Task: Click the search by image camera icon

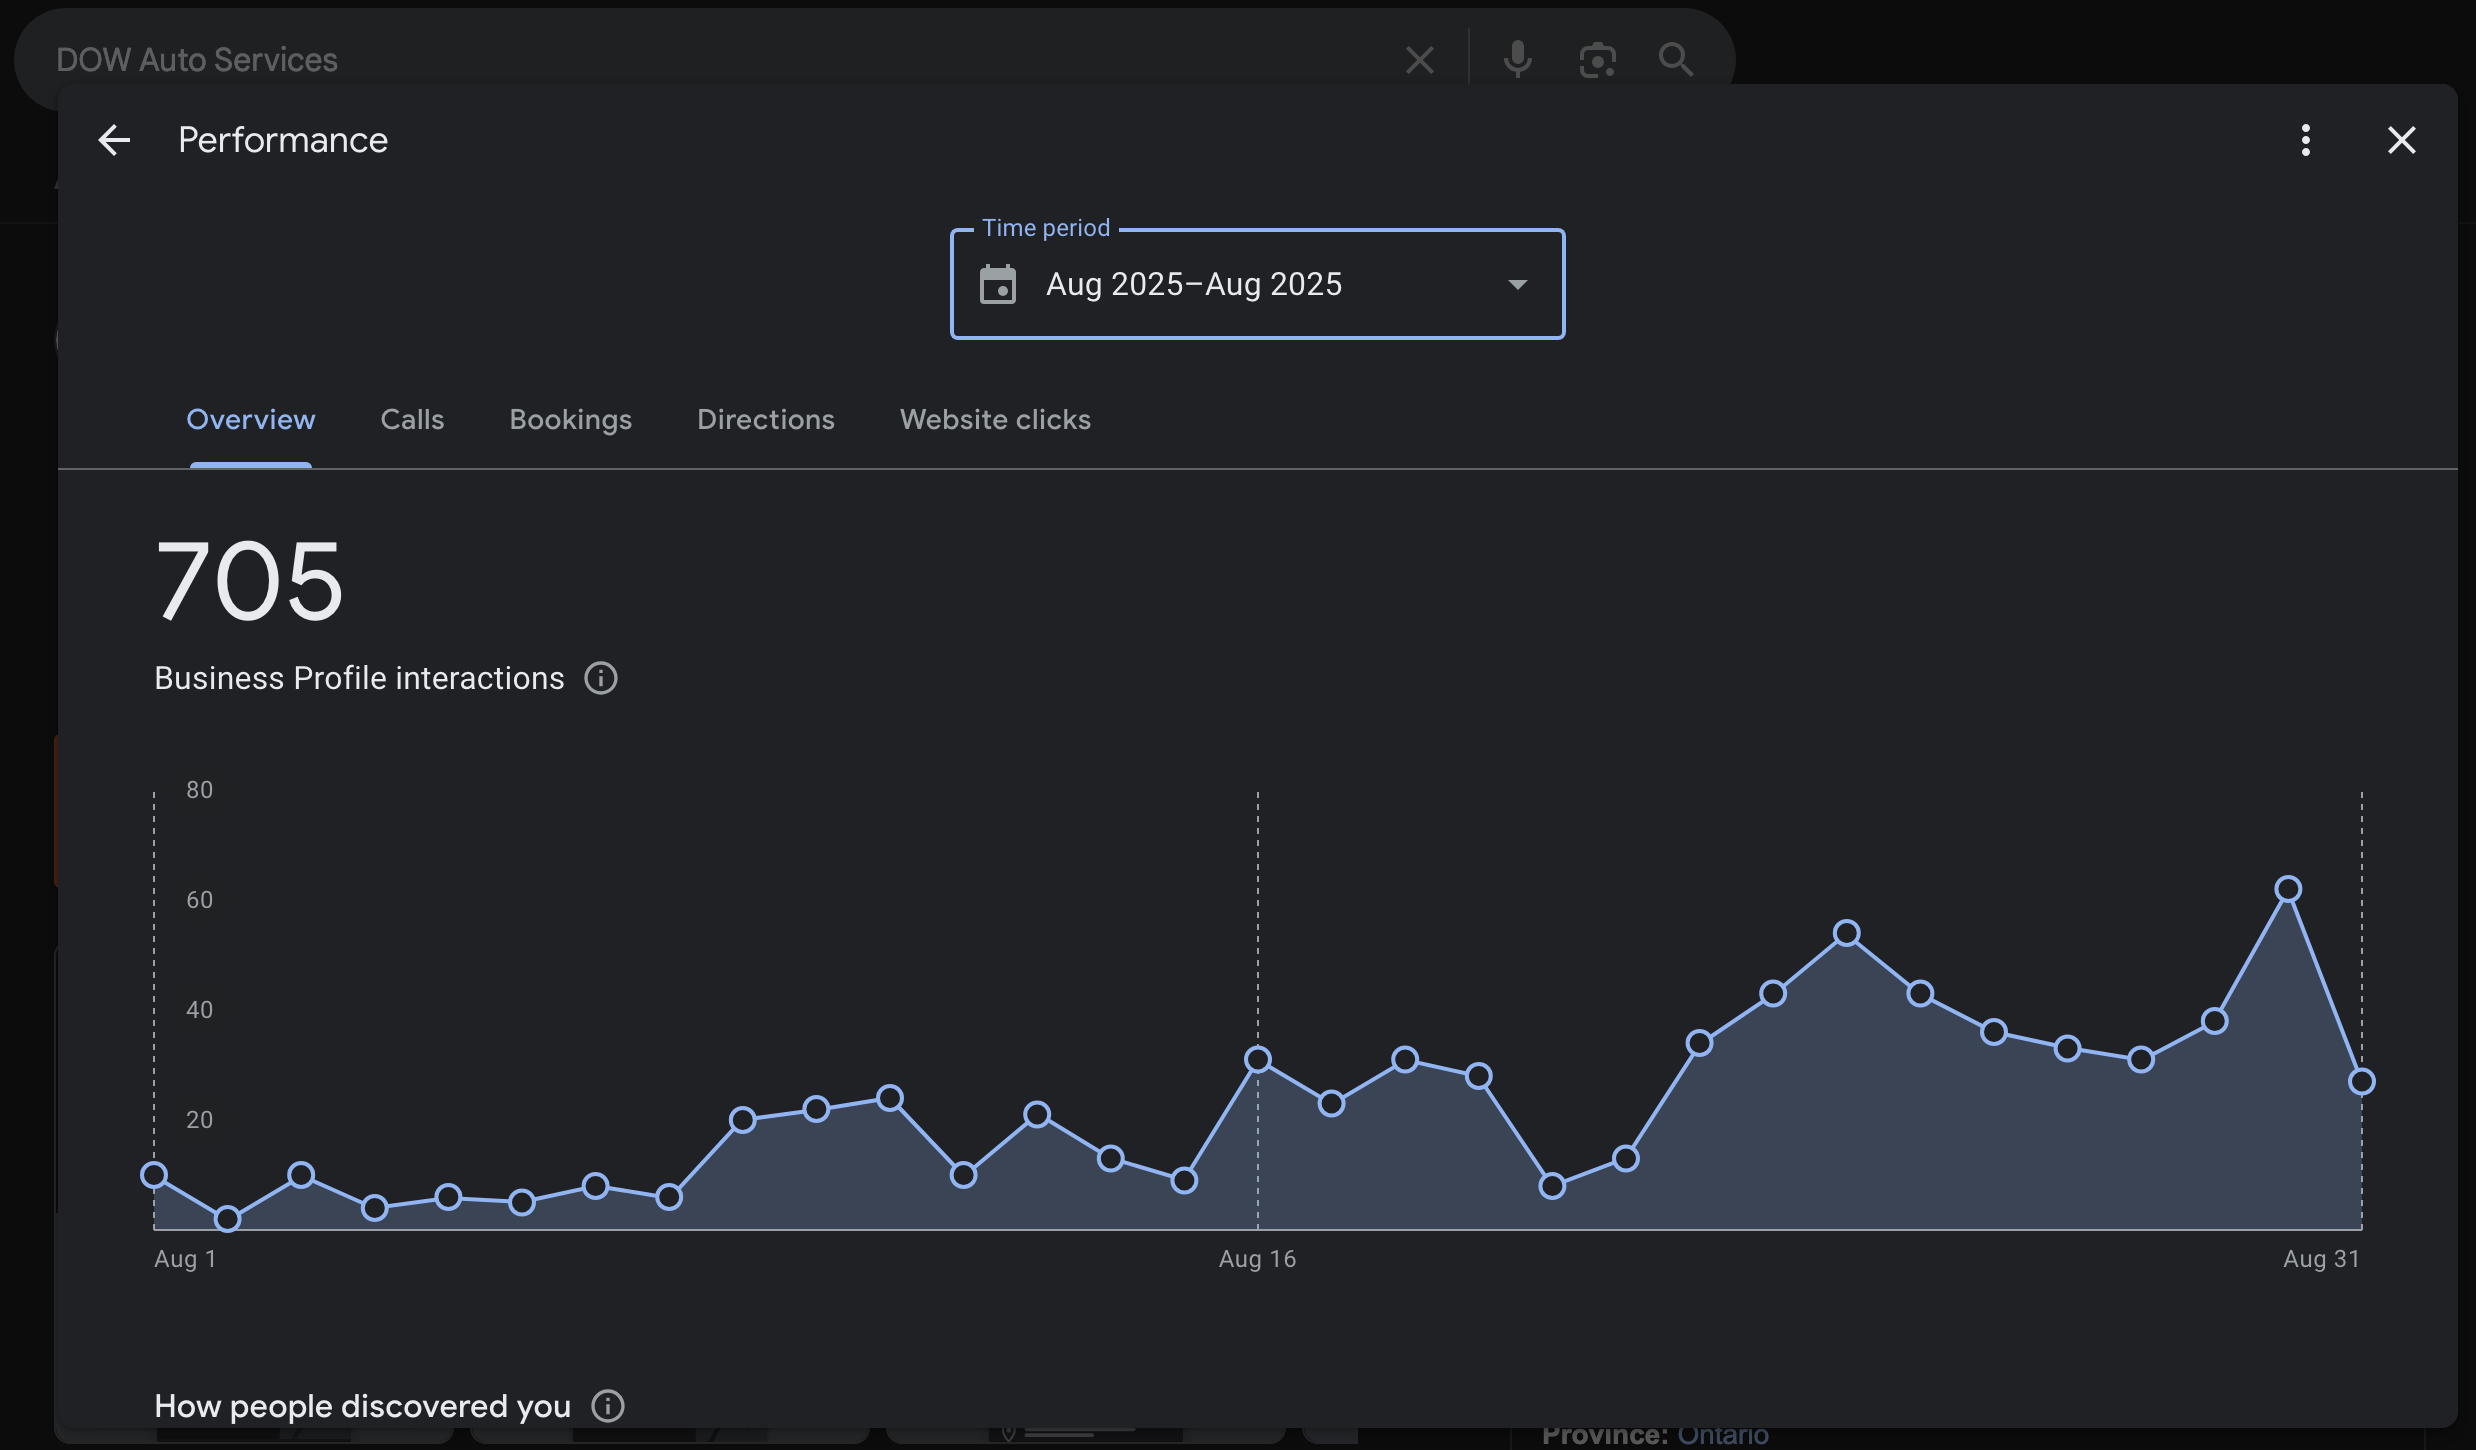Action: [1597, 60]
